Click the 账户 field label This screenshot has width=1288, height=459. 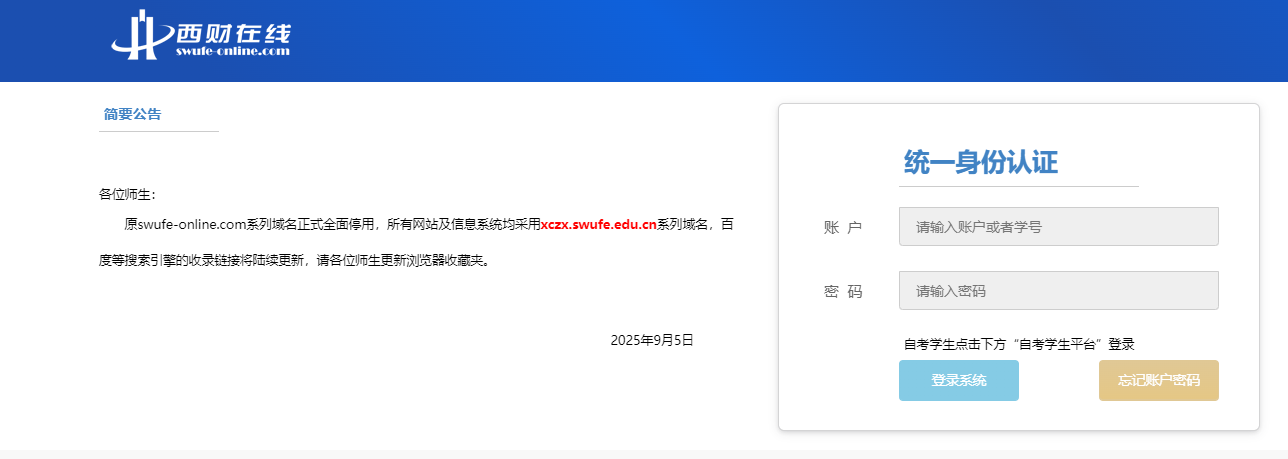click(x=843, y=228)
